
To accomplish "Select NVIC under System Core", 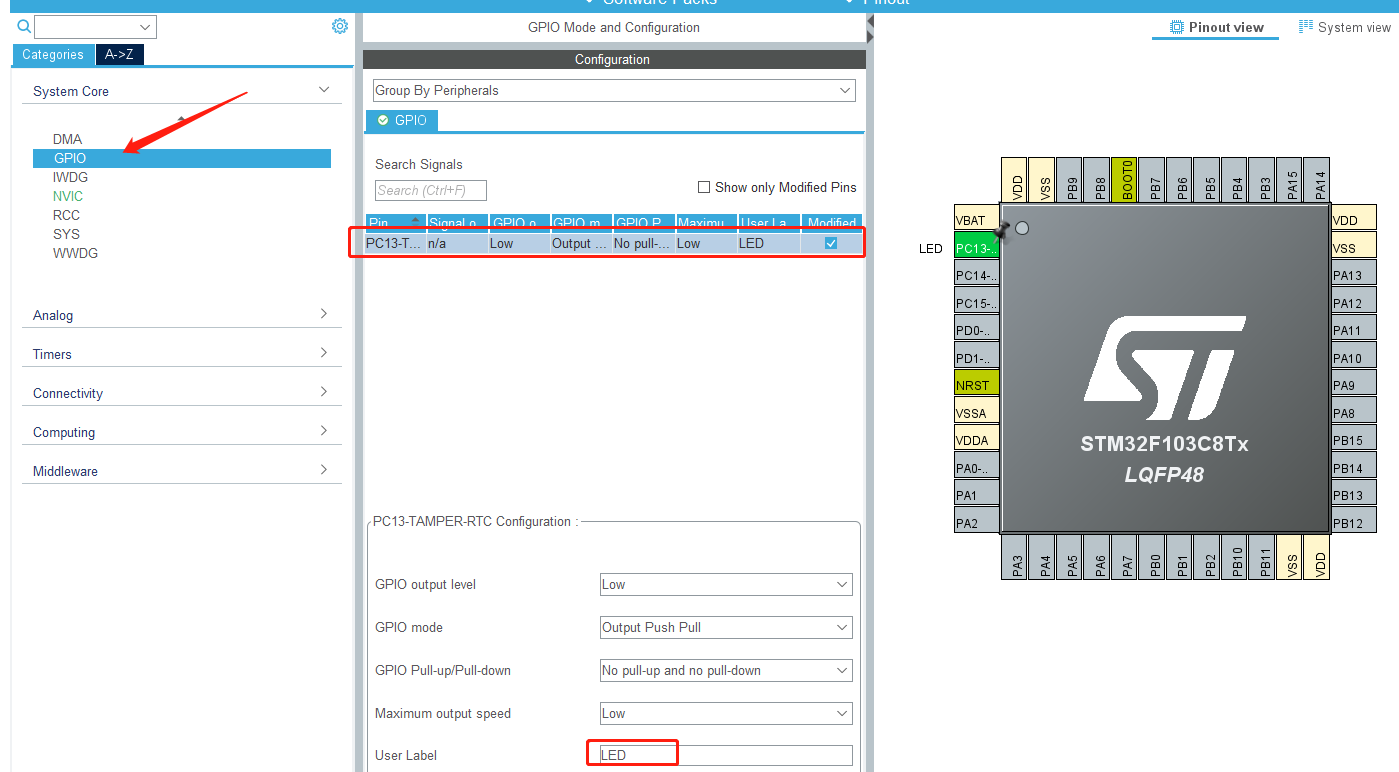I will click(68, 196).
